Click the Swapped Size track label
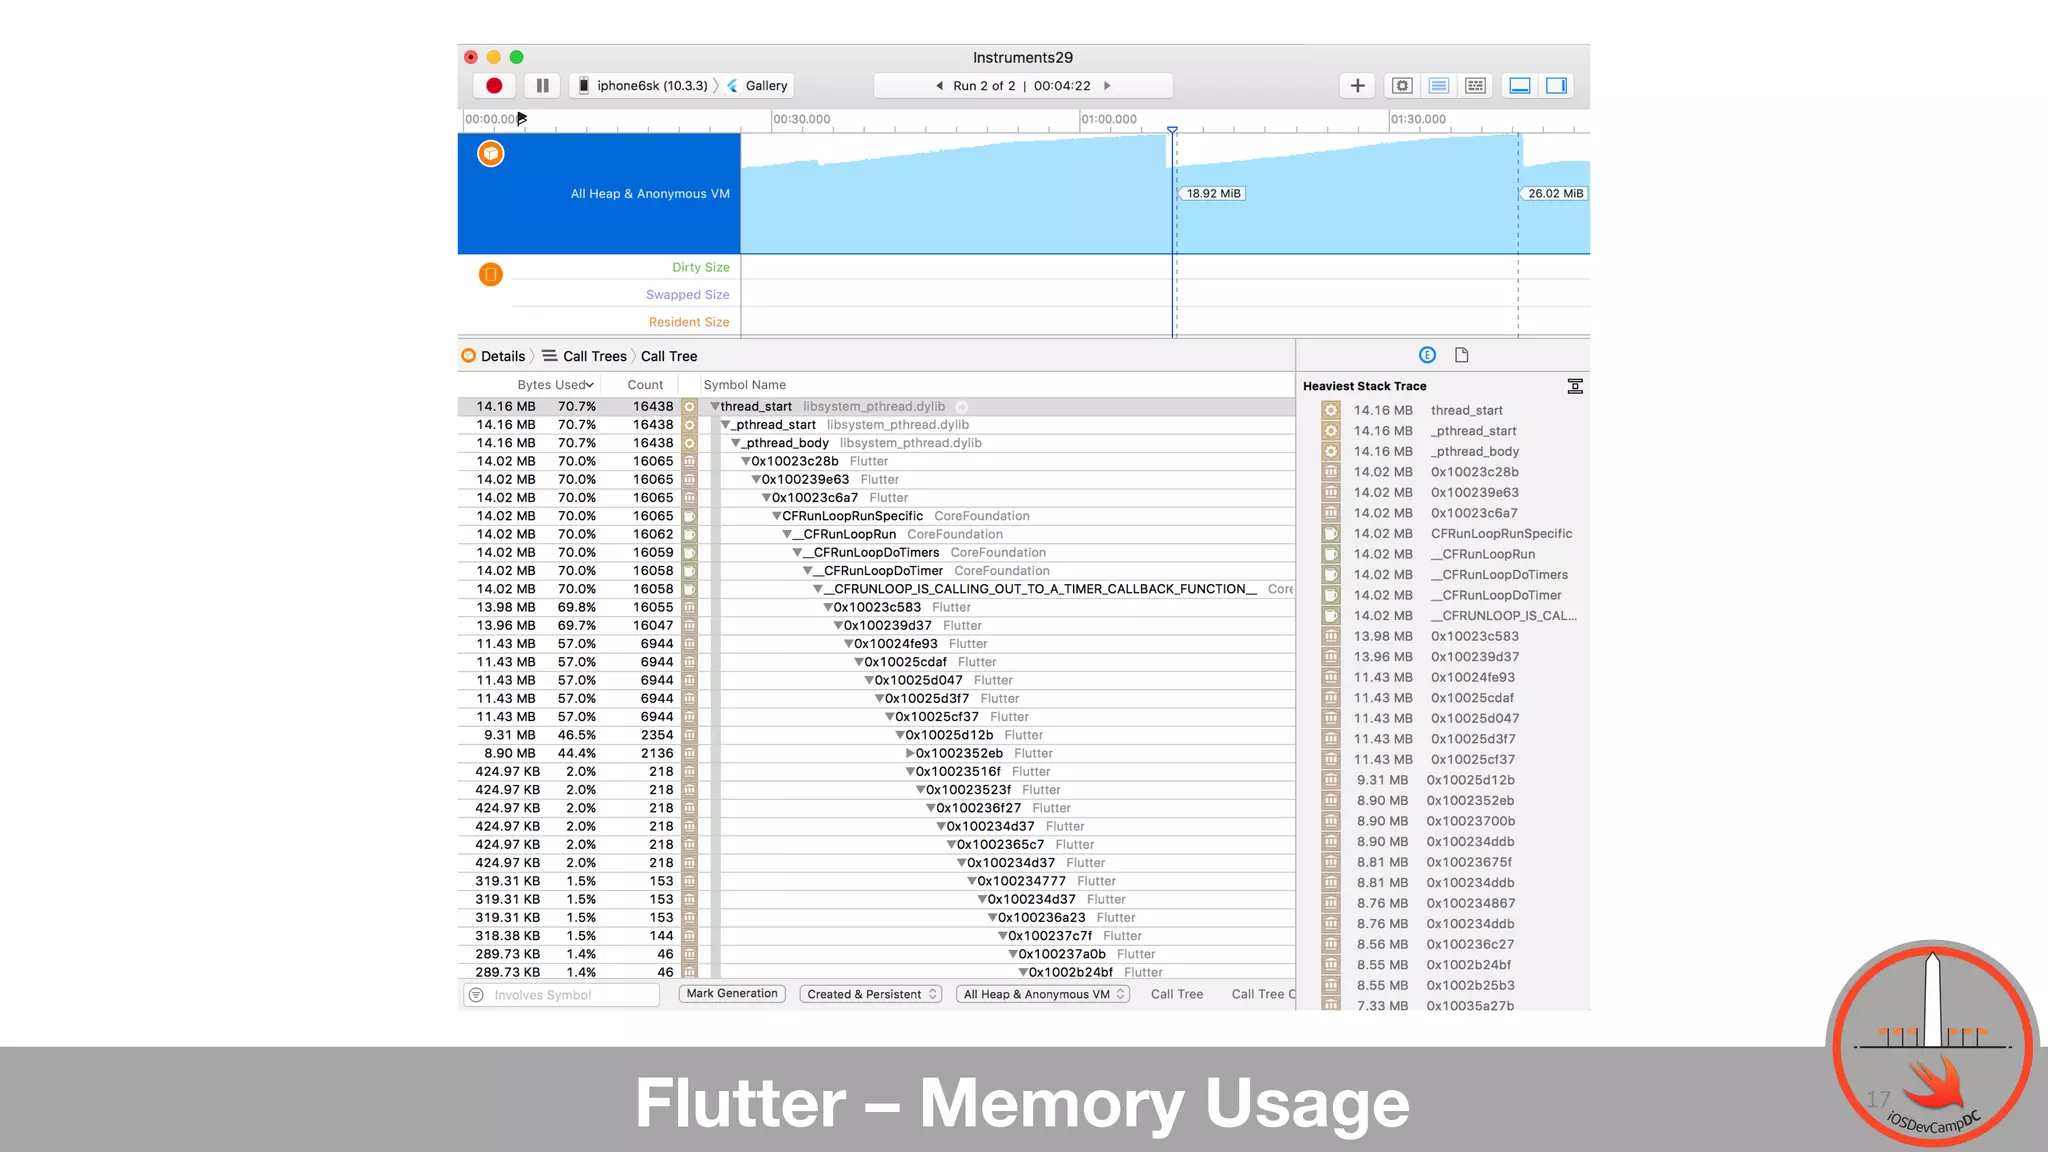The width and height of the screenshot is (2048, 1152). point(688,295)
